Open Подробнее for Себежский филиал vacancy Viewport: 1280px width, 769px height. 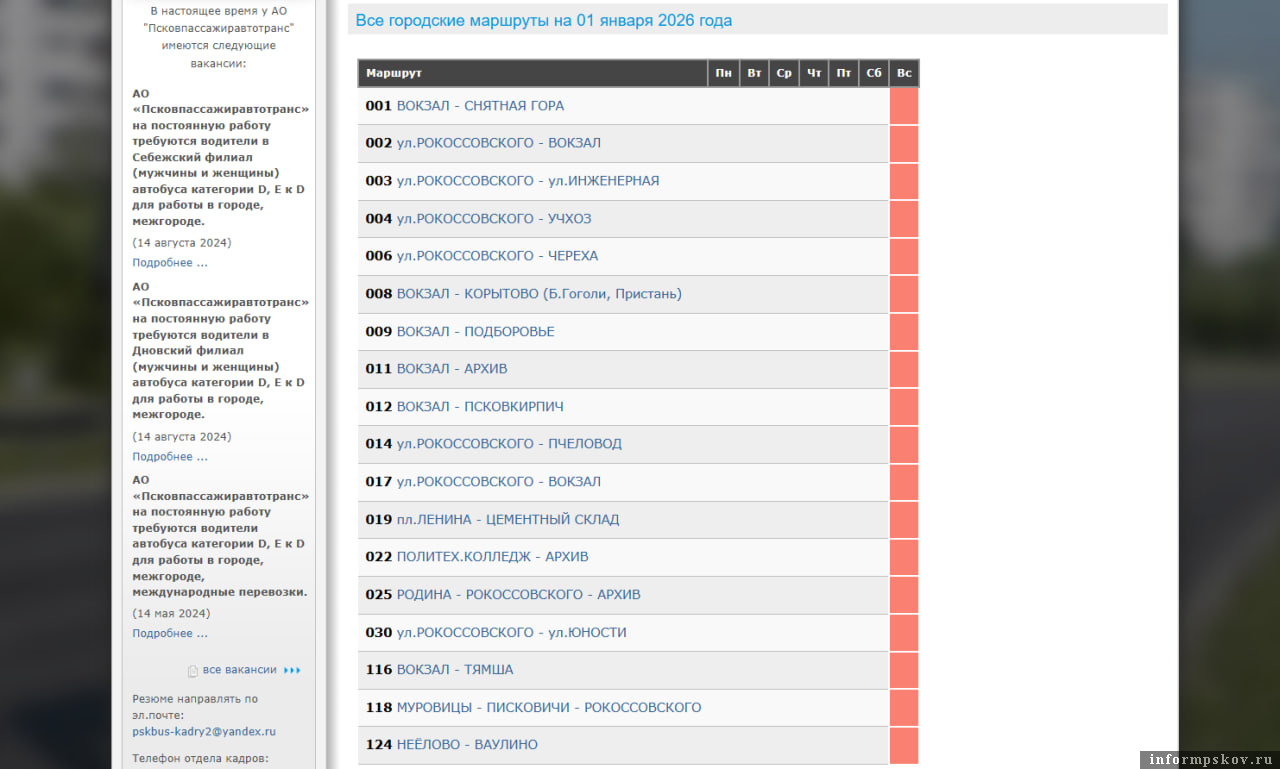click(170, 263)
